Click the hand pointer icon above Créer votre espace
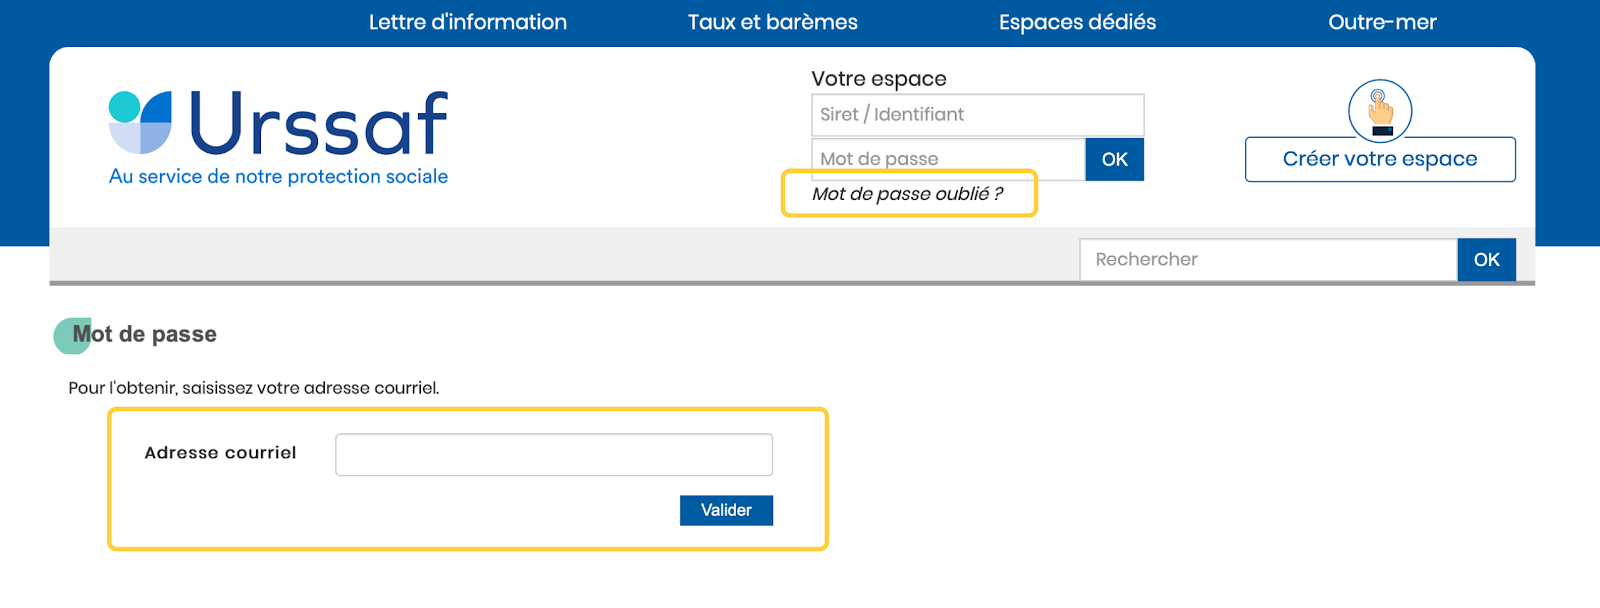Viewport: 1600px width, 608px height. [x=1380, y=110]
